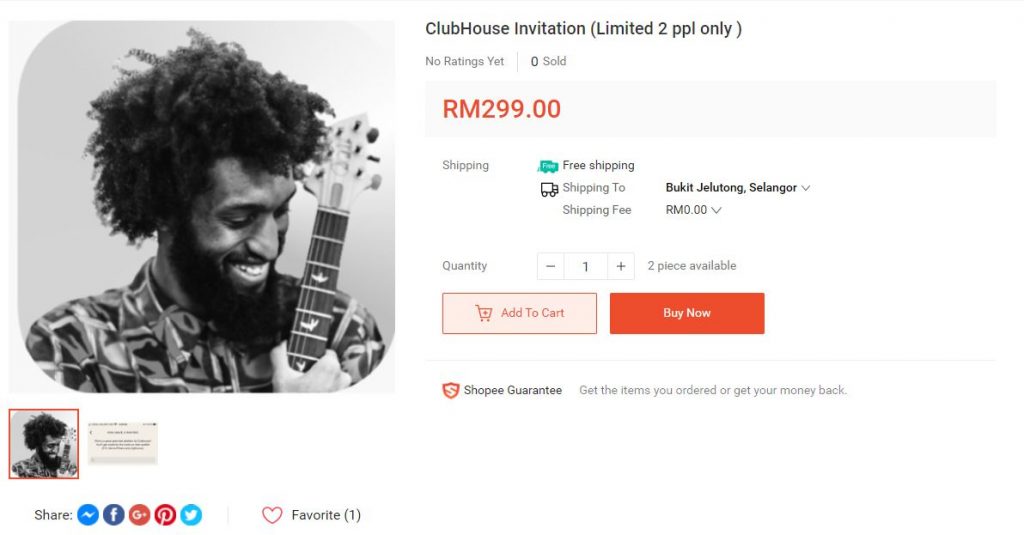Expand the Bukit Jelutong, Selangor location dropdown
Viewport: 1024px width, 535px height.
(x=737, y=187)
